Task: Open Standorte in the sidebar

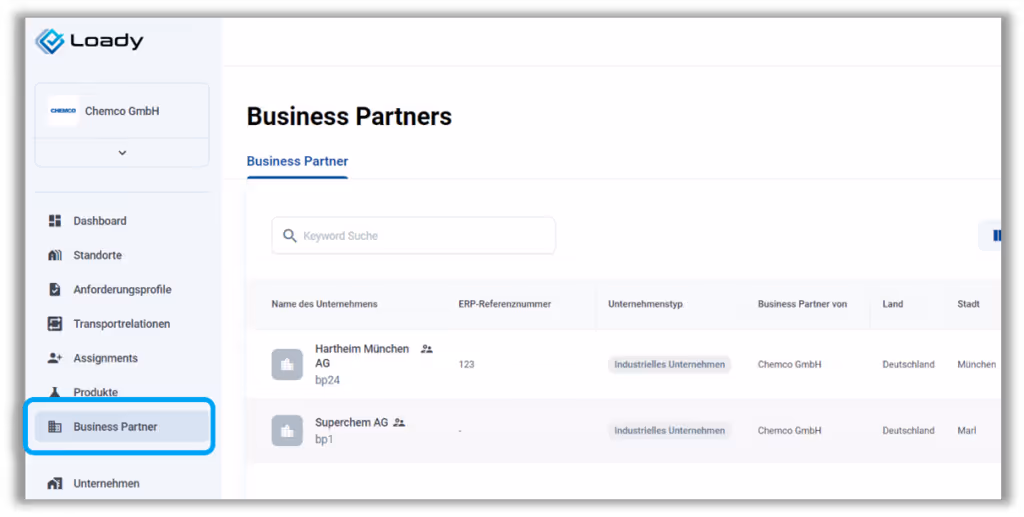Action: pos(97,255)
